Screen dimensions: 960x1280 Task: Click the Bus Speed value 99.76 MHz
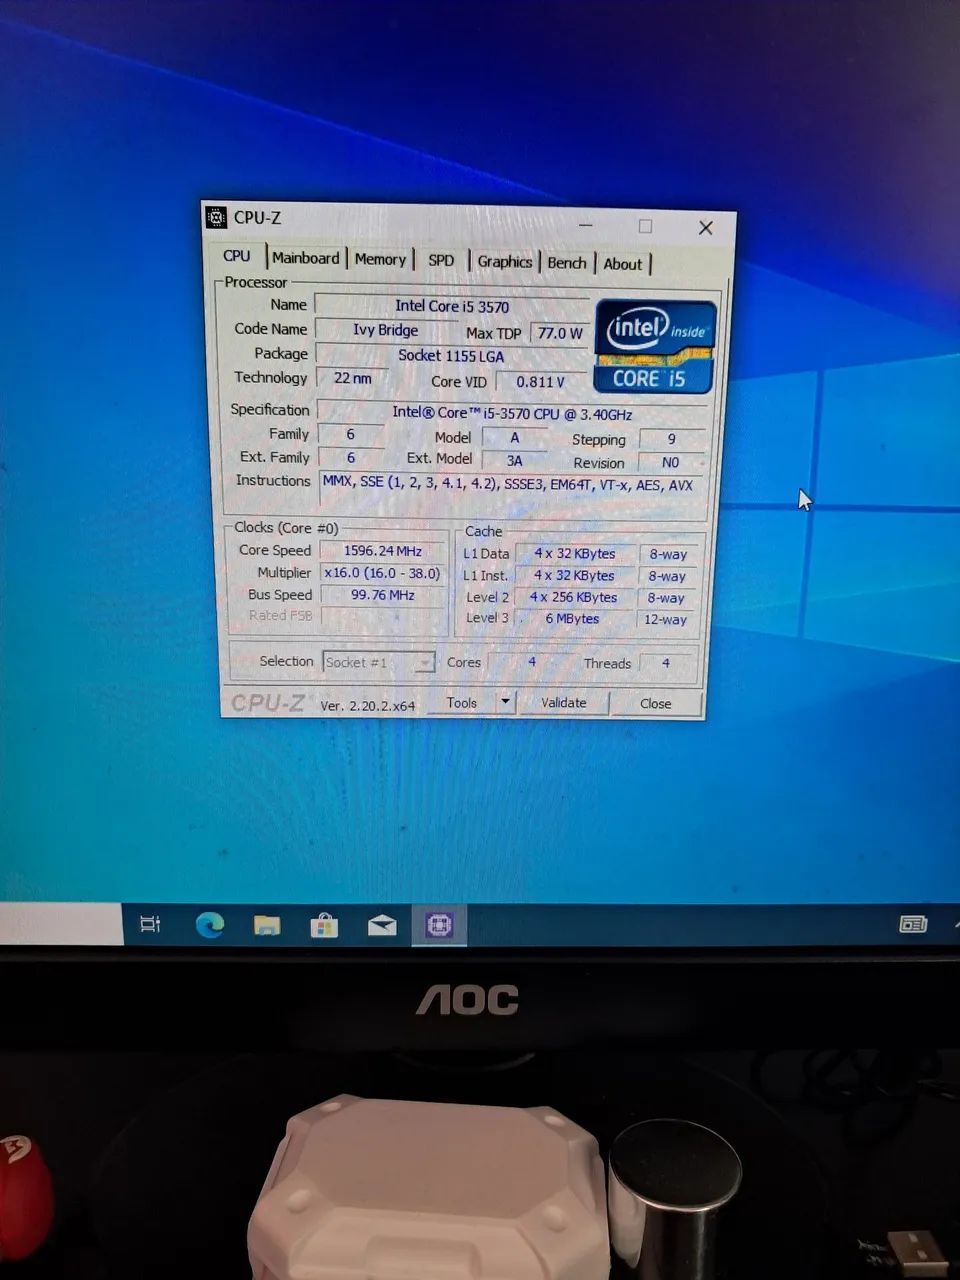tap(382, 595)
